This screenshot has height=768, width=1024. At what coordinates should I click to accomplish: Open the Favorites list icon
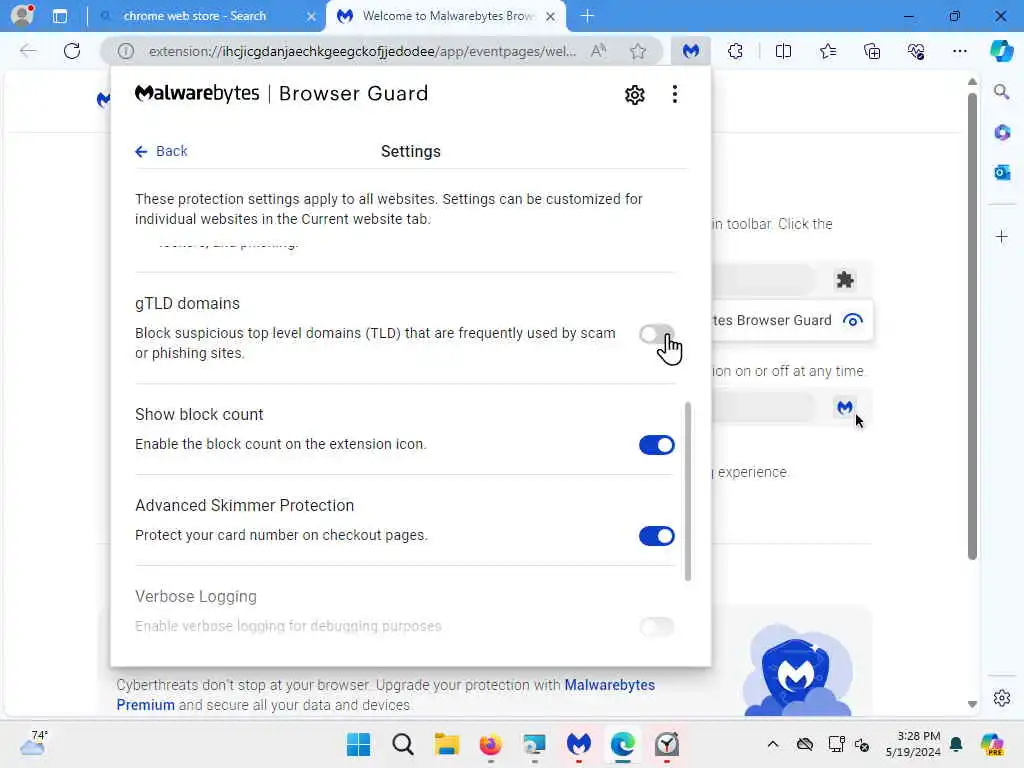pyautogui.click(x=827, y=51)
